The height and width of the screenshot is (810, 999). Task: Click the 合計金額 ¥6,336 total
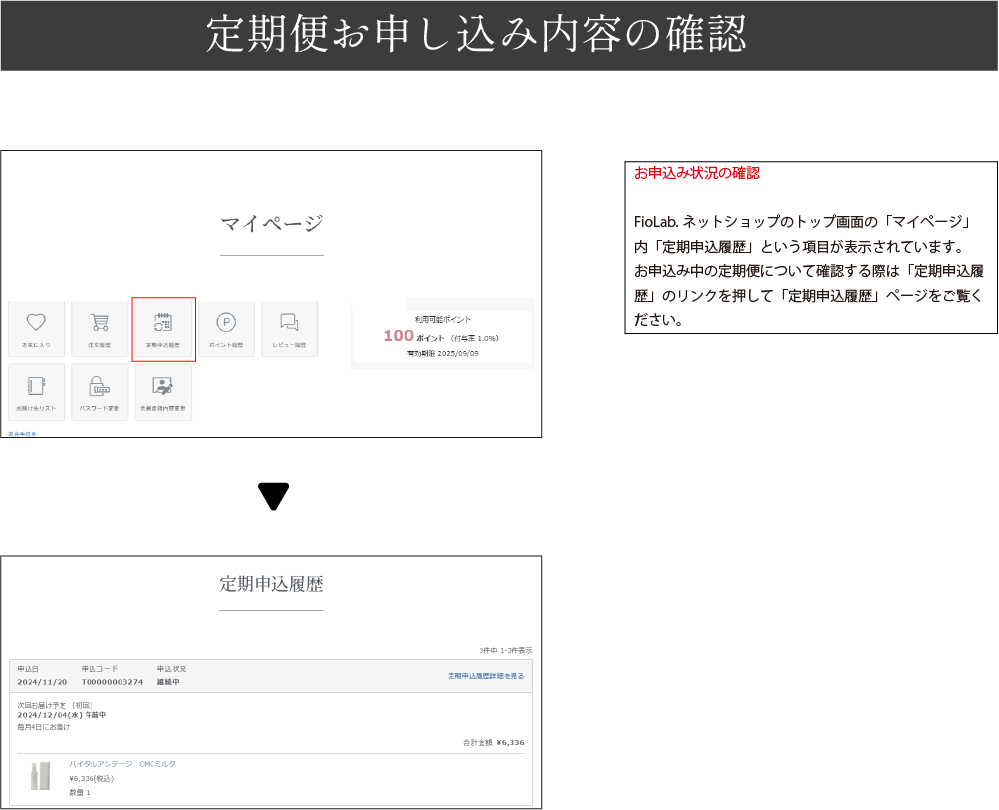pos(493,742)
